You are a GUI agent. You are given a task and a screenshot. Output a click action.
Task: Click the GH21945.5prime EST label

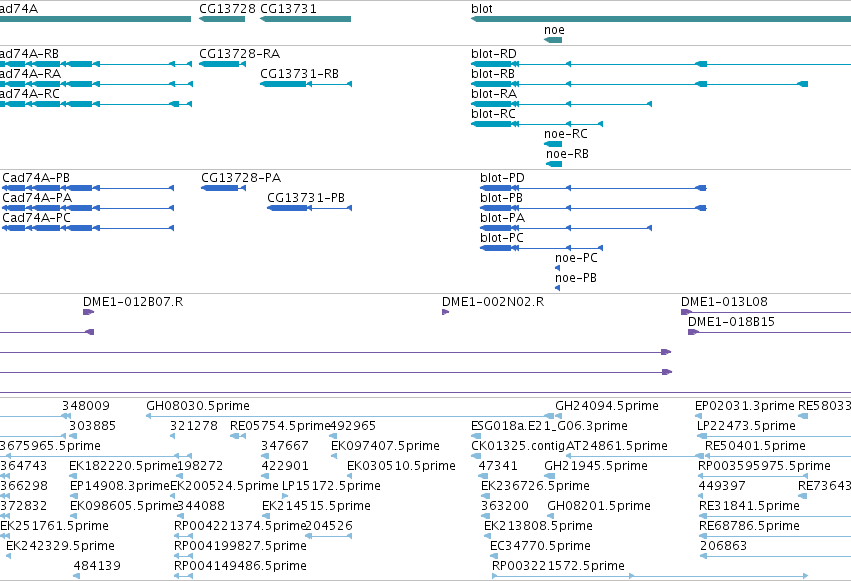(596, 466)
